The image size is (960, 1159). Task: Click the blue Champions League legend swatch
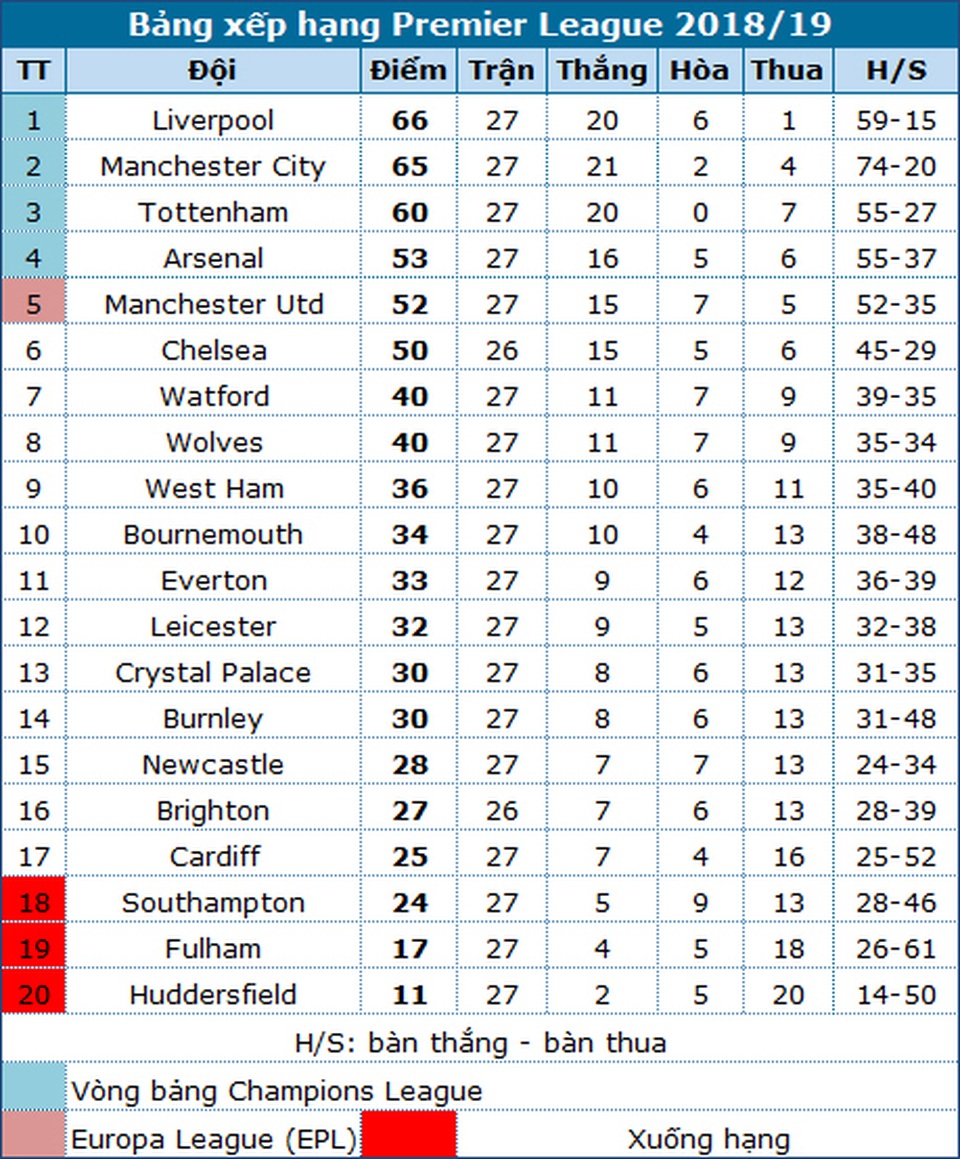tap(33, 1088)
